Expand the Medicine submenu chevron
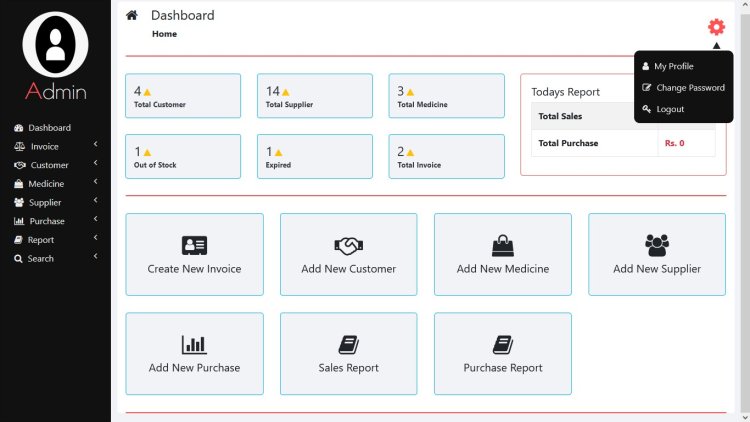Image resolution: width=750 pixels, height=422 pixels. point(96,181)
